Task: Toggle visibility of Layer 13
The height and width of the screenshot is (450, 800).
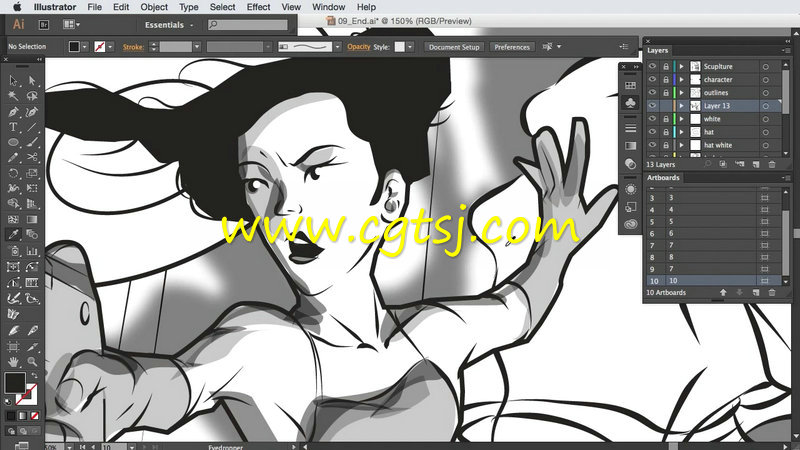Action: 652,106
